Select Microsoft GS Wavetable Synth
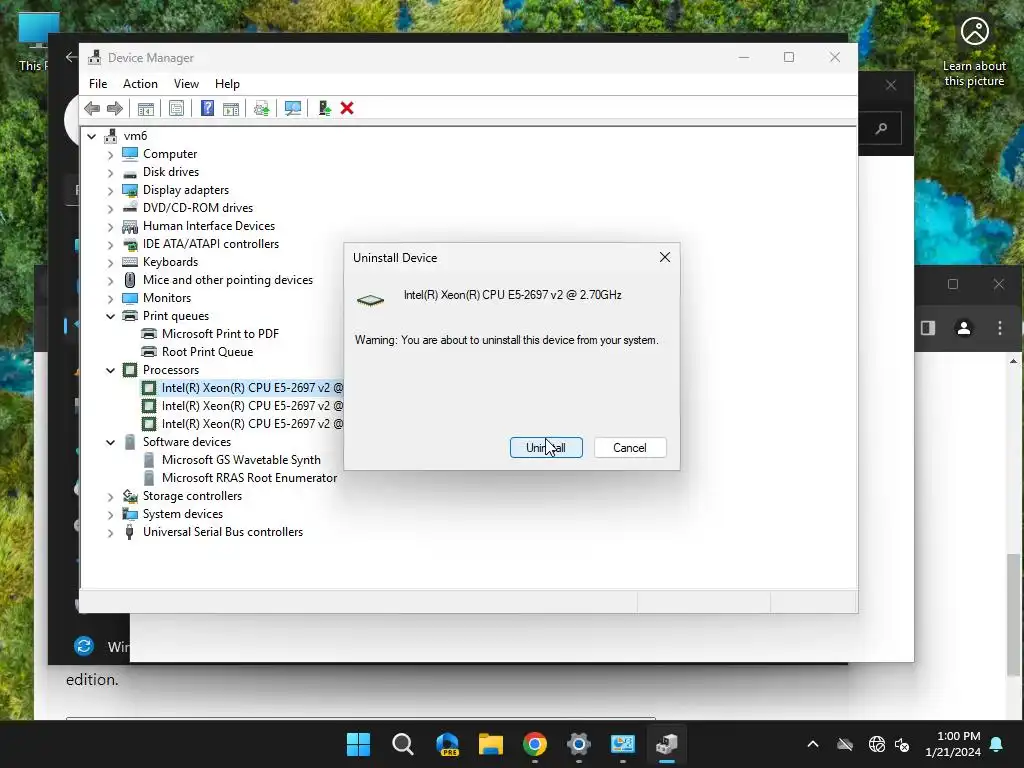This screenshot has width=1024, height=768. [241, 460]
